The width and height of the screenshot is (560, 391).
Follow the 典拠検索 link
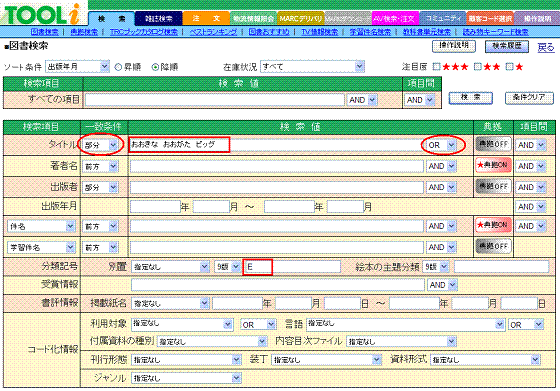point(84,32)
